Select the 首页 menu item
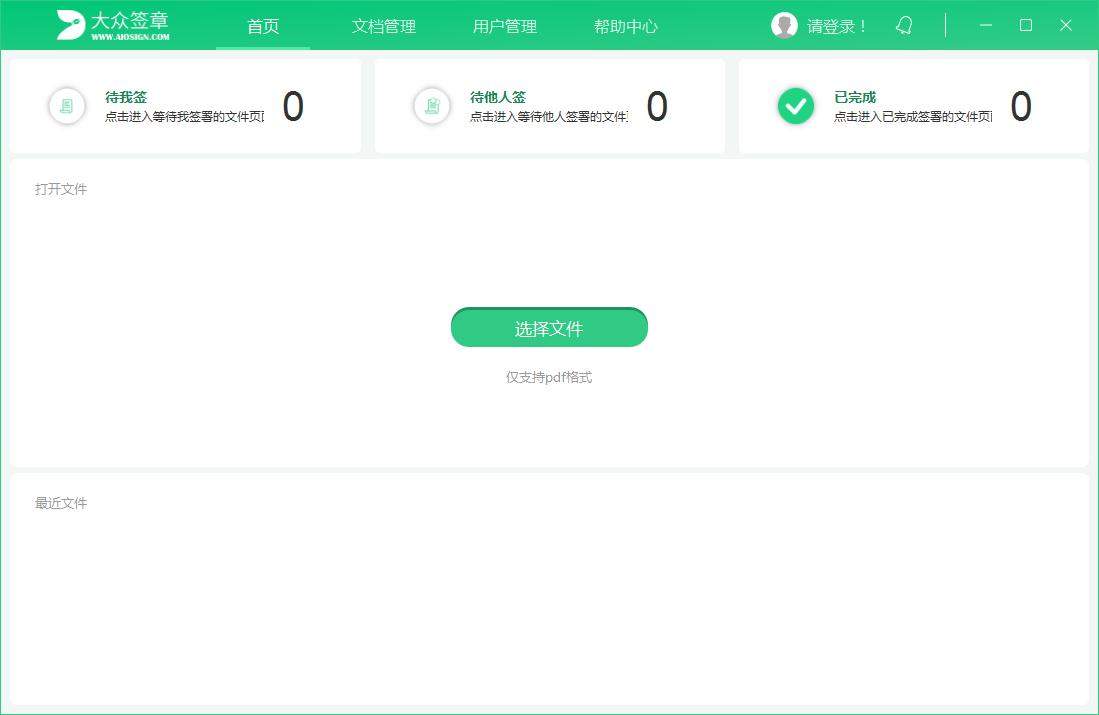Viewport: 1099px width, 715px height. pos(263,27)
